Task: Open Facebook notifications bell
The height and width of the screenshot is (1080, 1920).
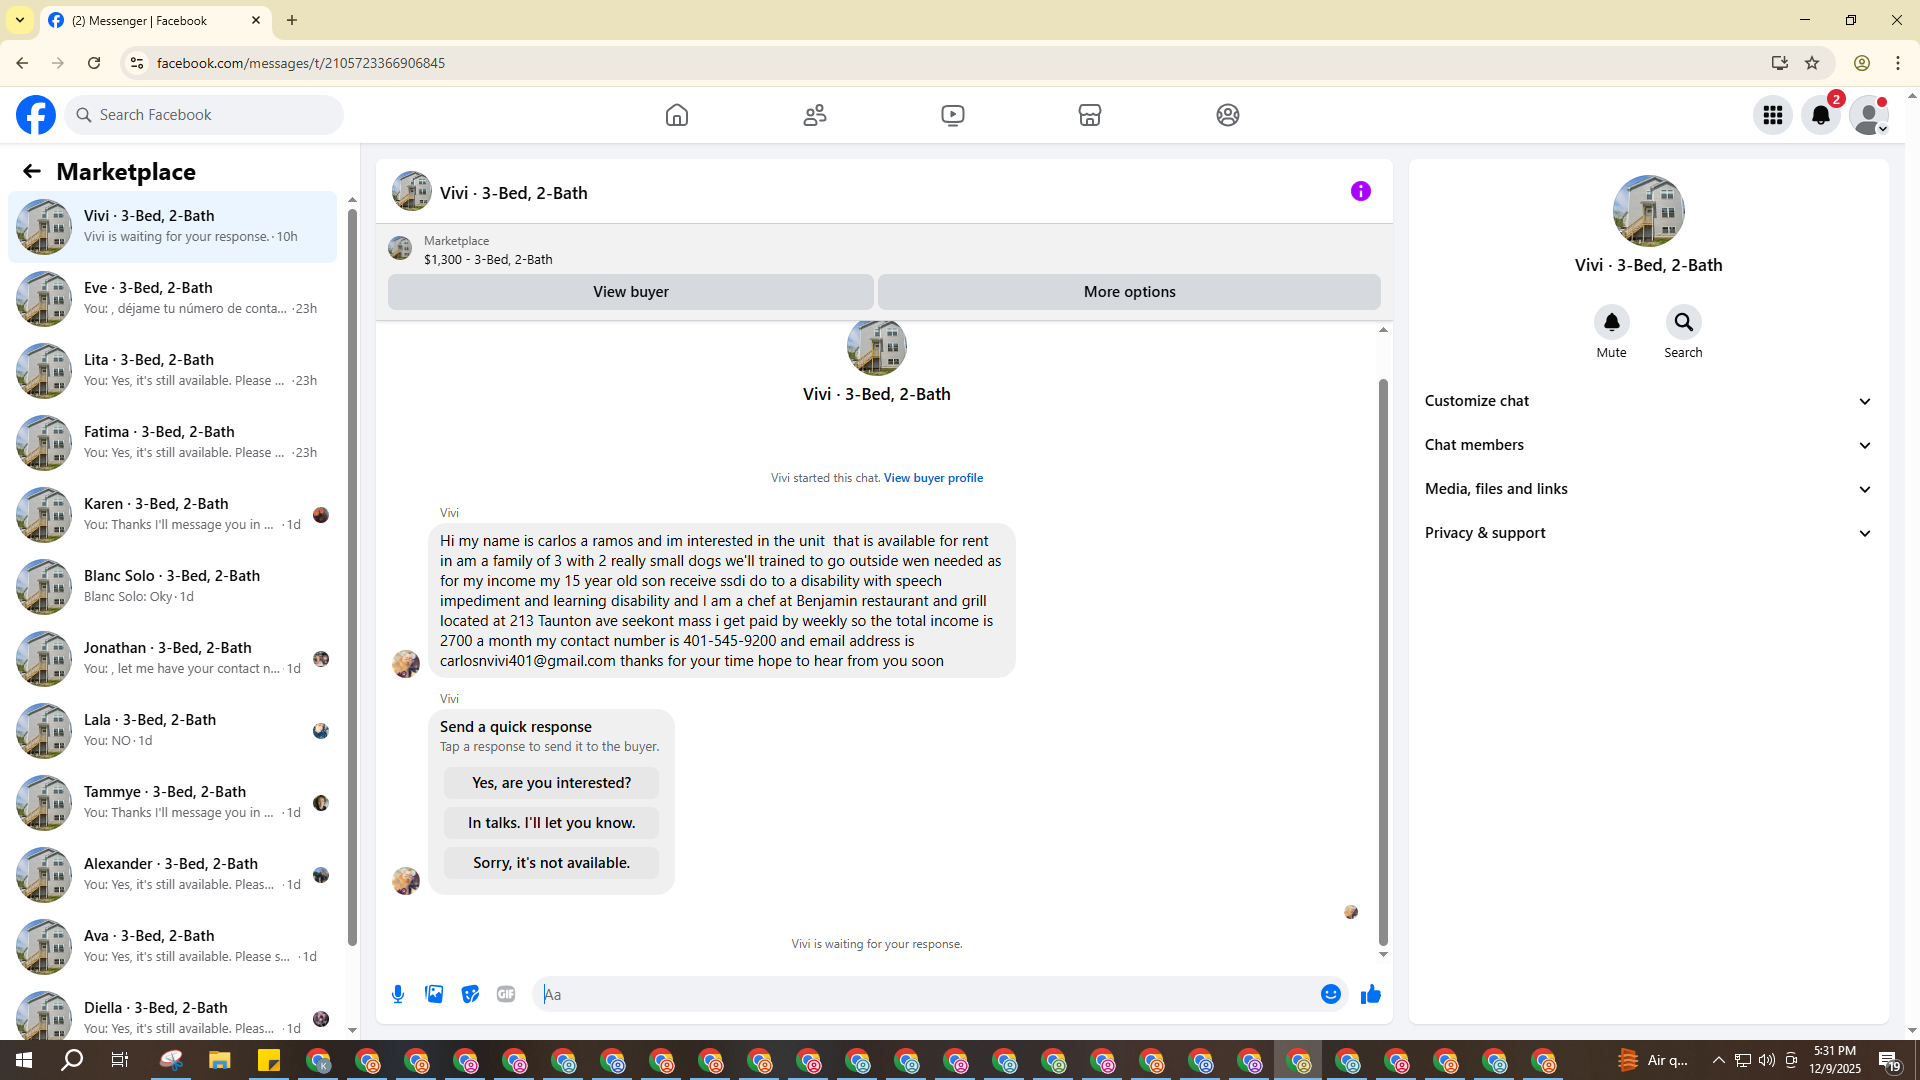Action: 1820,115
